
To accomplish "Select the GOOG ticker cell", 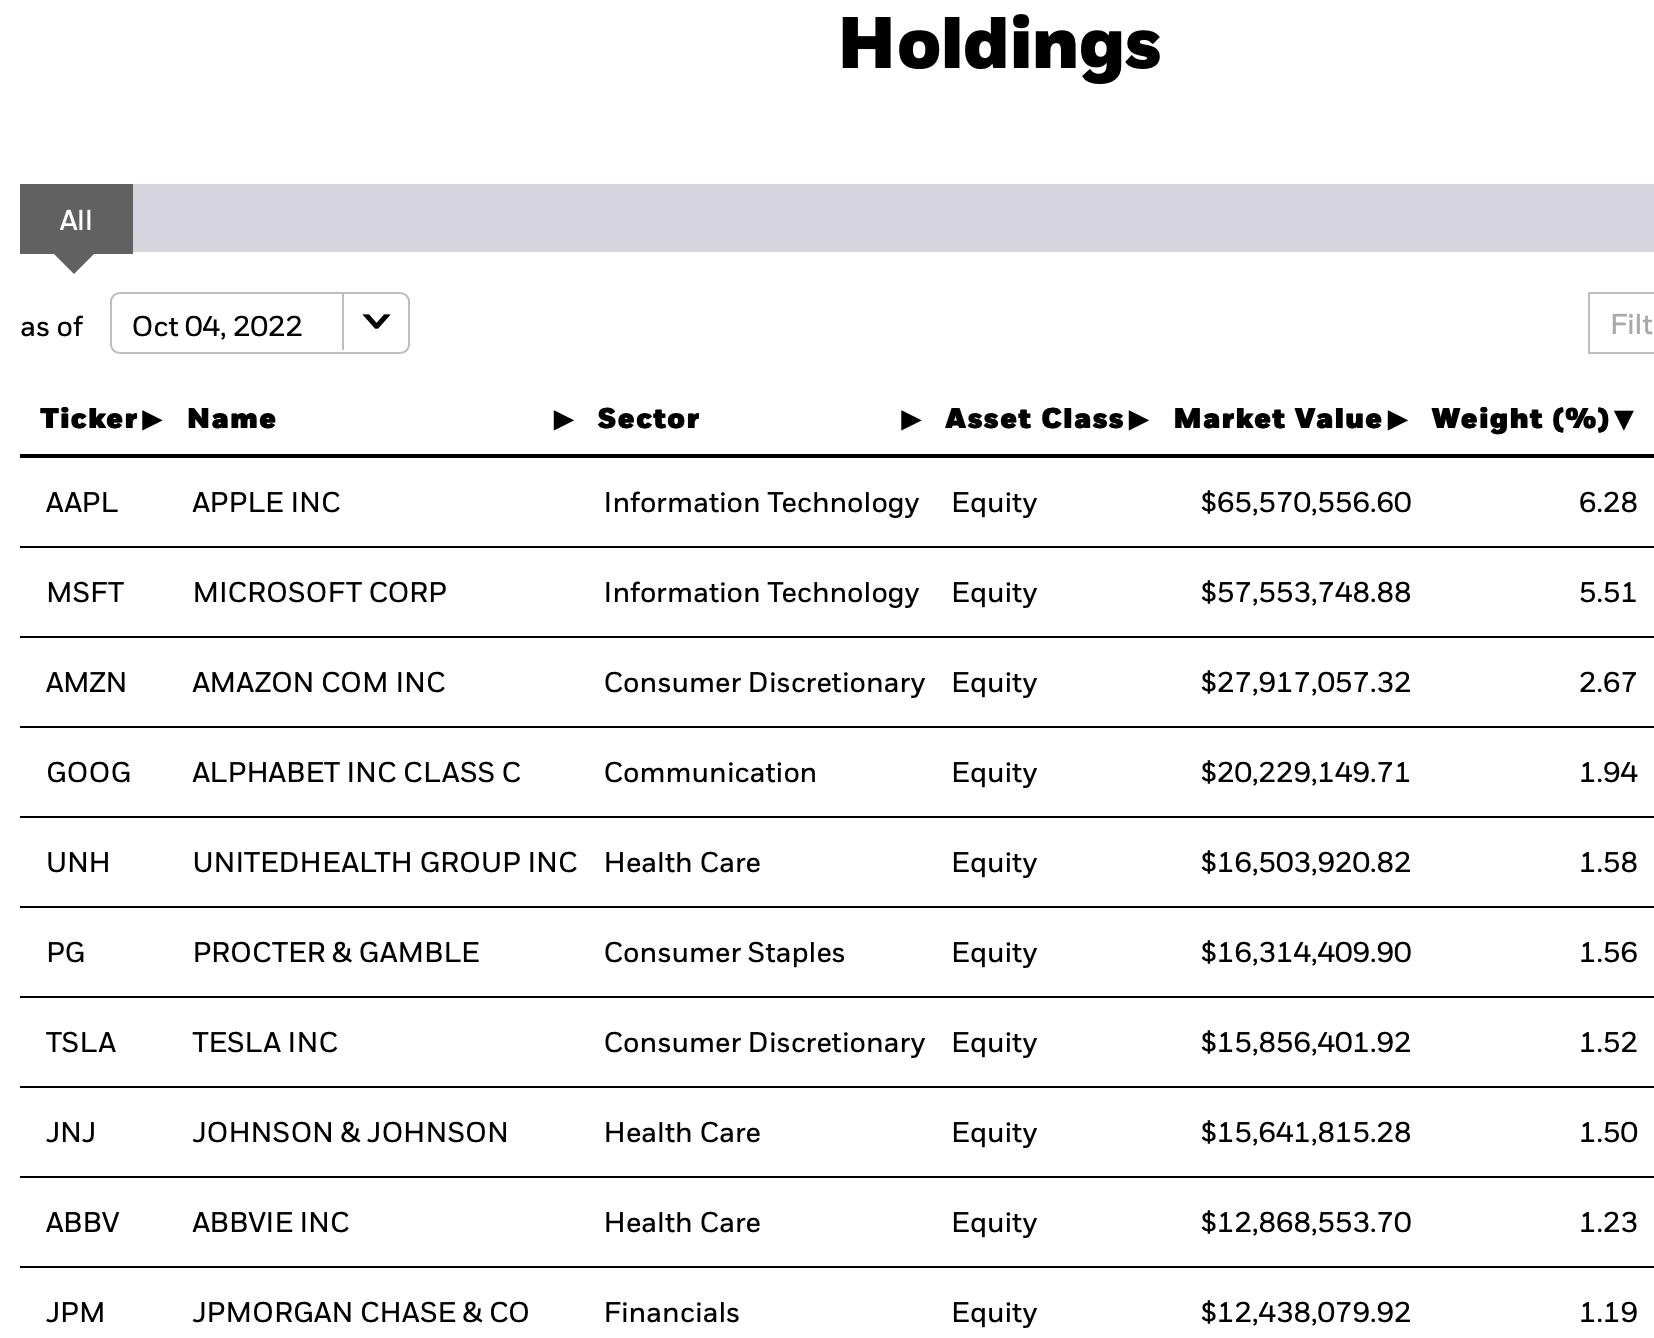I will coord(88,772).
